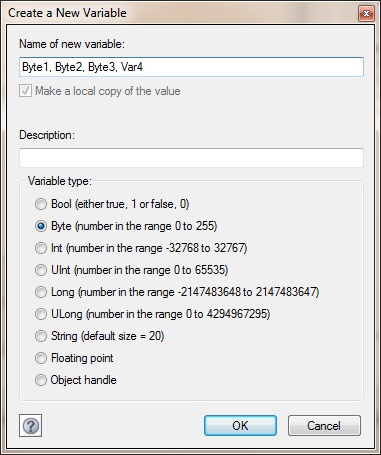Toggle Make a local copy checkbox
Screen dimensions: 381x455
[x=26, y=91]
